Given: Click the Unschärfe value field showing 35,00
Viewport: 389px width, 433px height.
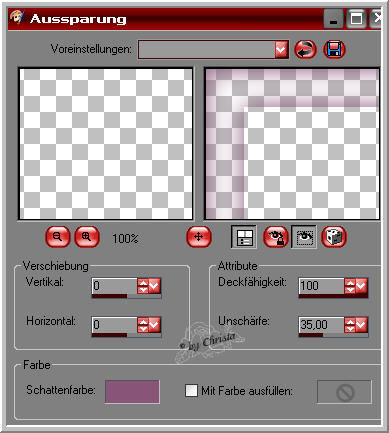Looking at the screenshot, I should pyautogui.click(x=321, y=325).
